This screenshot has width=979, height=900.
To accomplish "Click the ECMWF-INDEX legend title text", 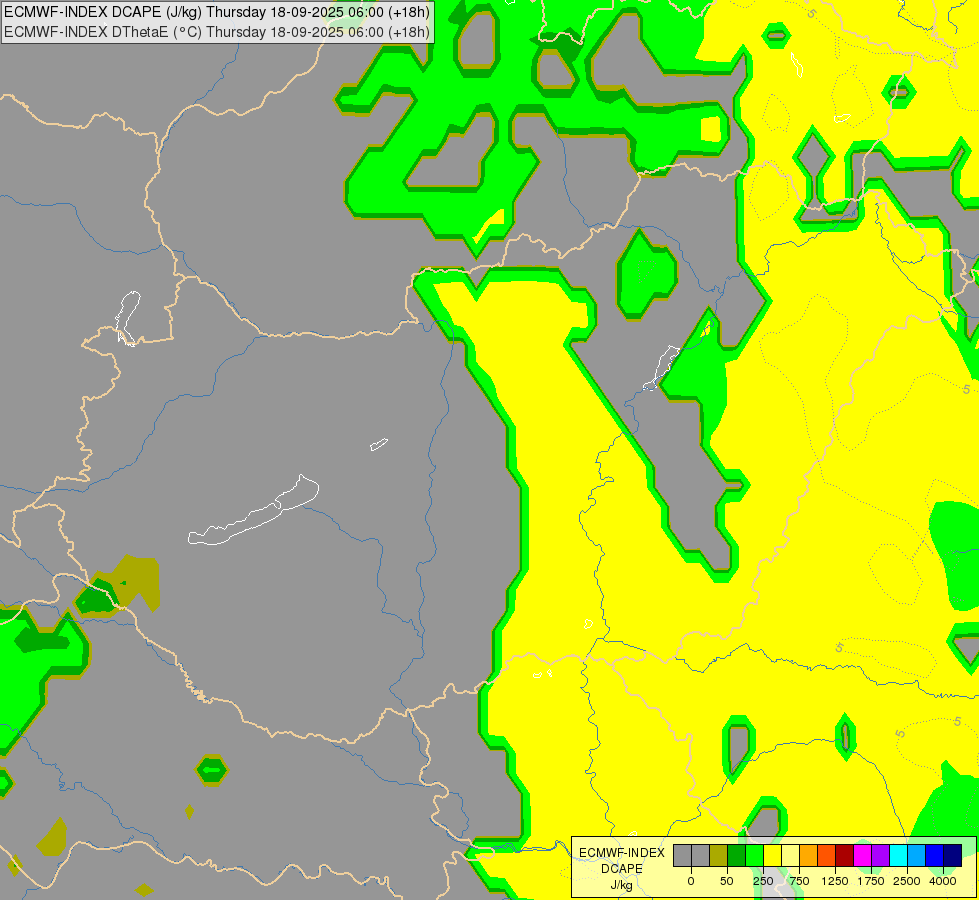I will [x=622, y=853].
